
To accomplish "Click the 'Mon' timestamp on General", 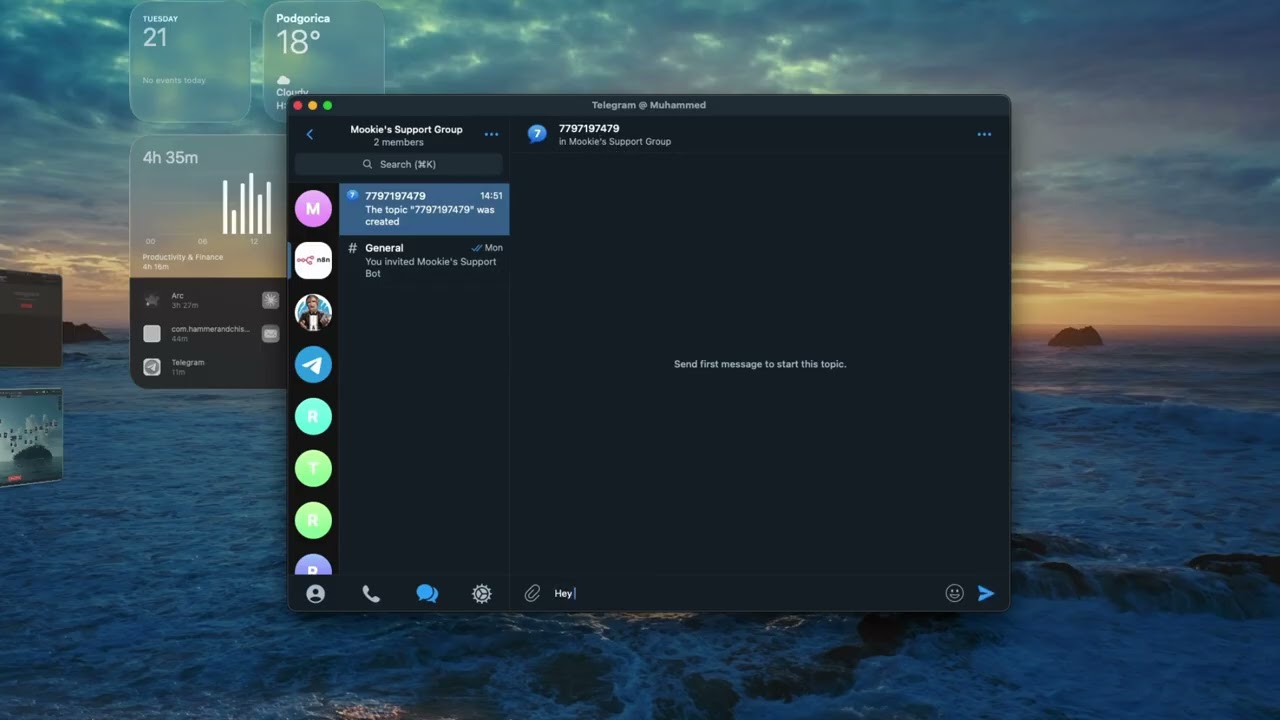I will 494,248.
